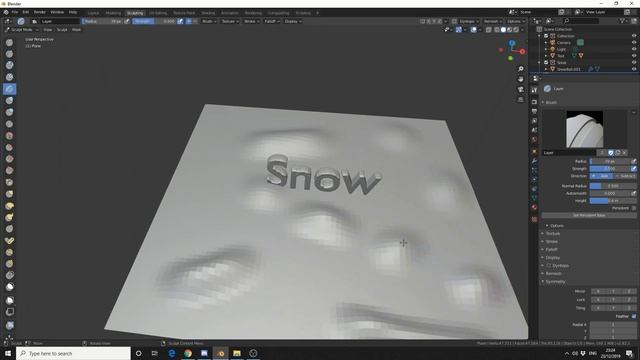Open the Mask menu in viewport header
Viewport: 640px width, 360px height.
pos(76,30)
